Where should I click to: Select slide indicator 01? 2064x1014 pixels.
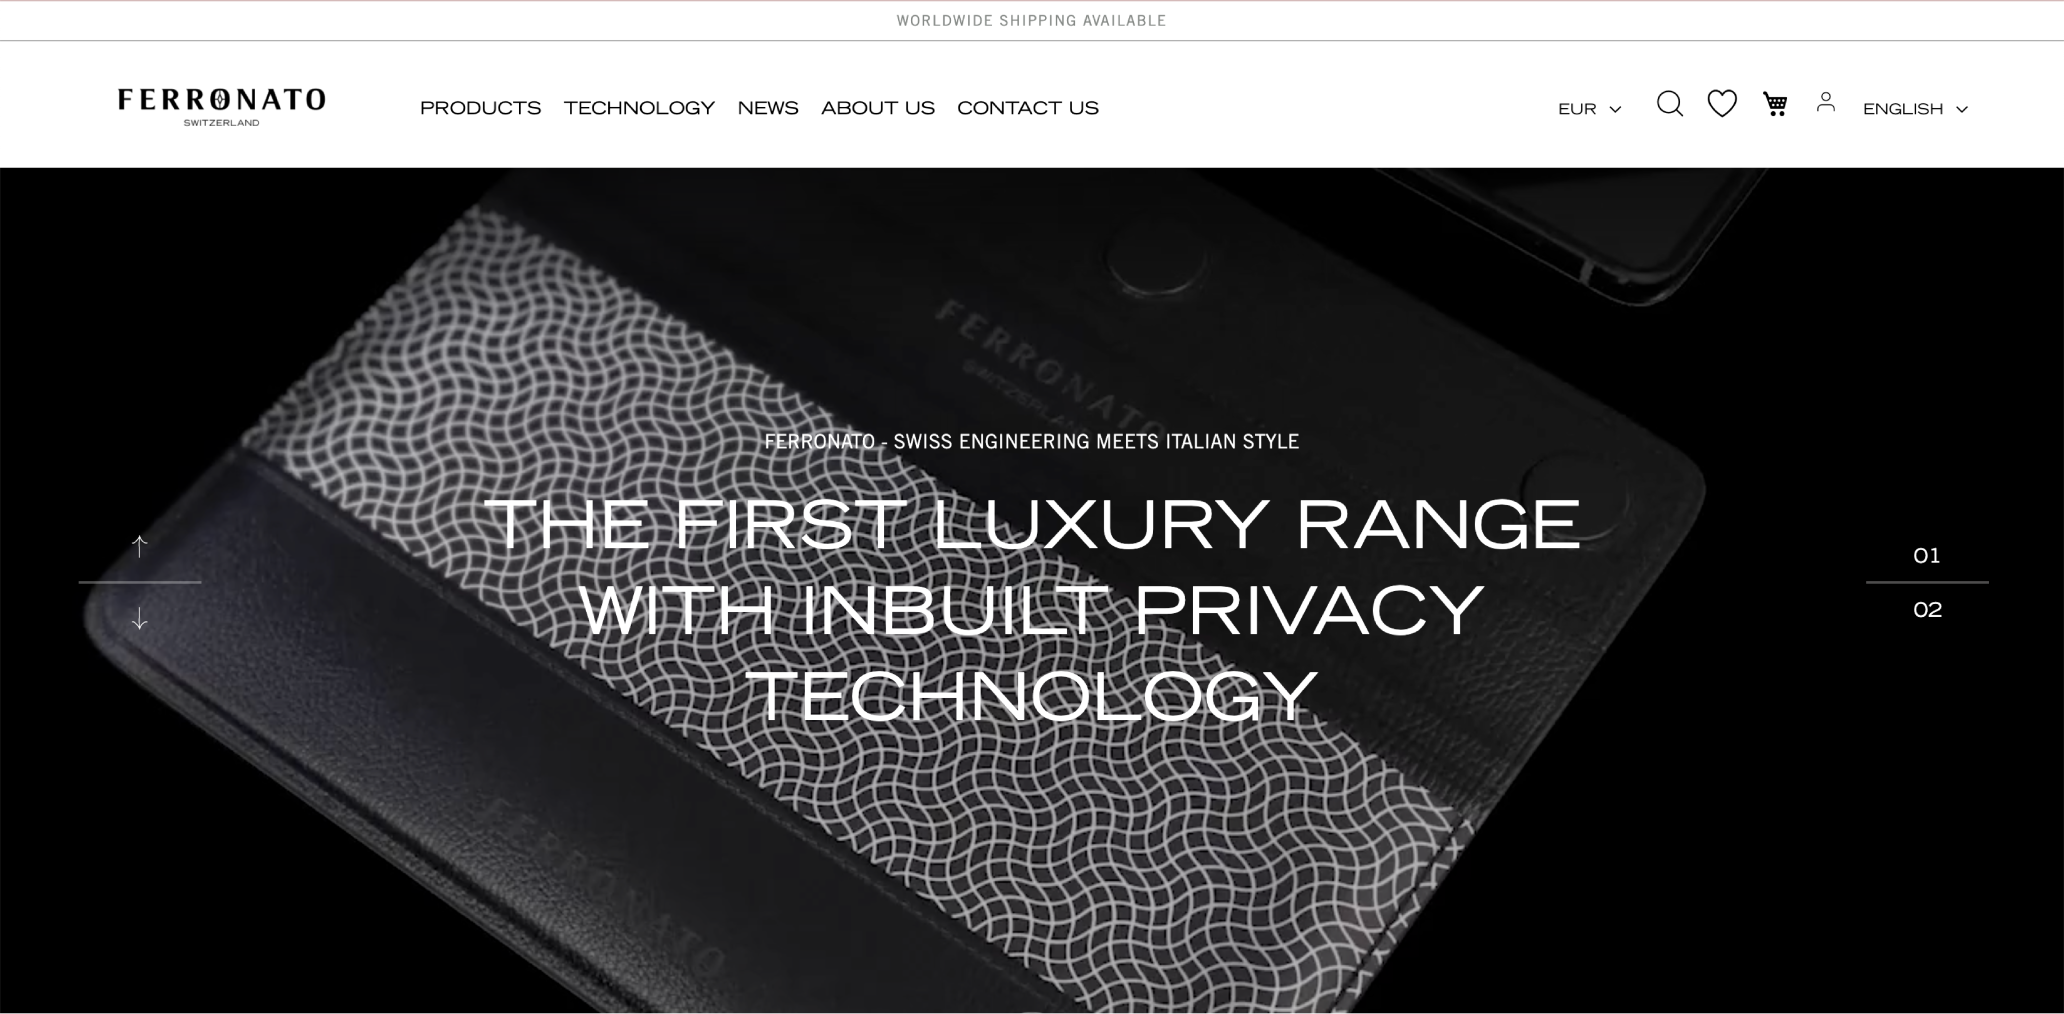coord(1927,556)
